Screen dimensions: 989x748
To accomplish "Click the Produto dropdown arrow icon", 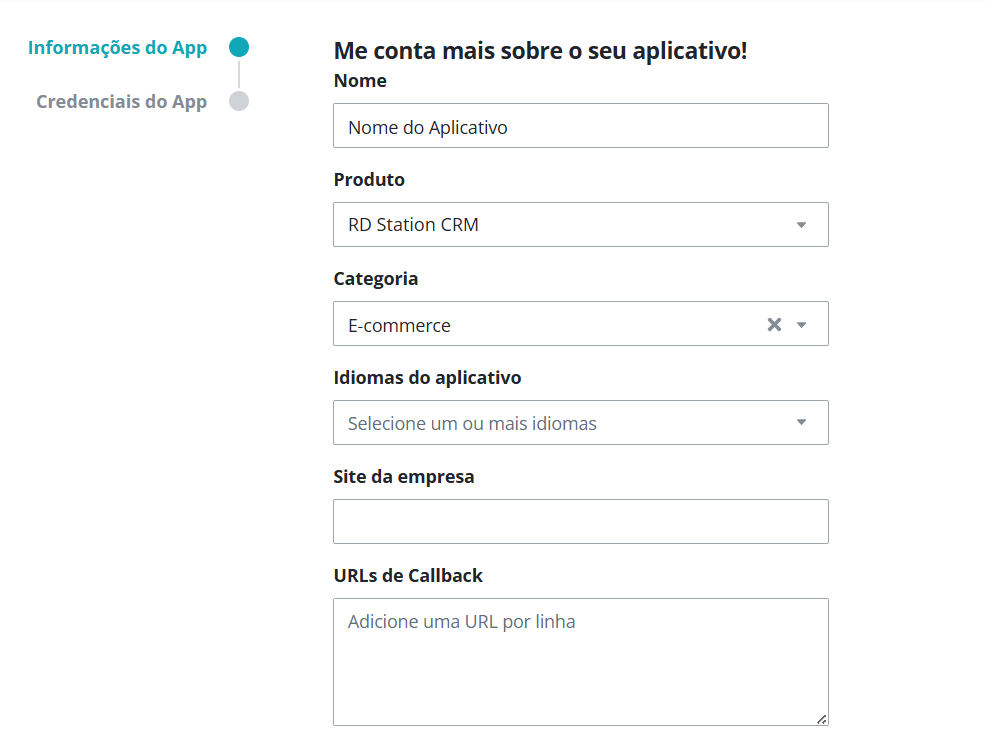I will pyautogui.click(x=801, y=225).
